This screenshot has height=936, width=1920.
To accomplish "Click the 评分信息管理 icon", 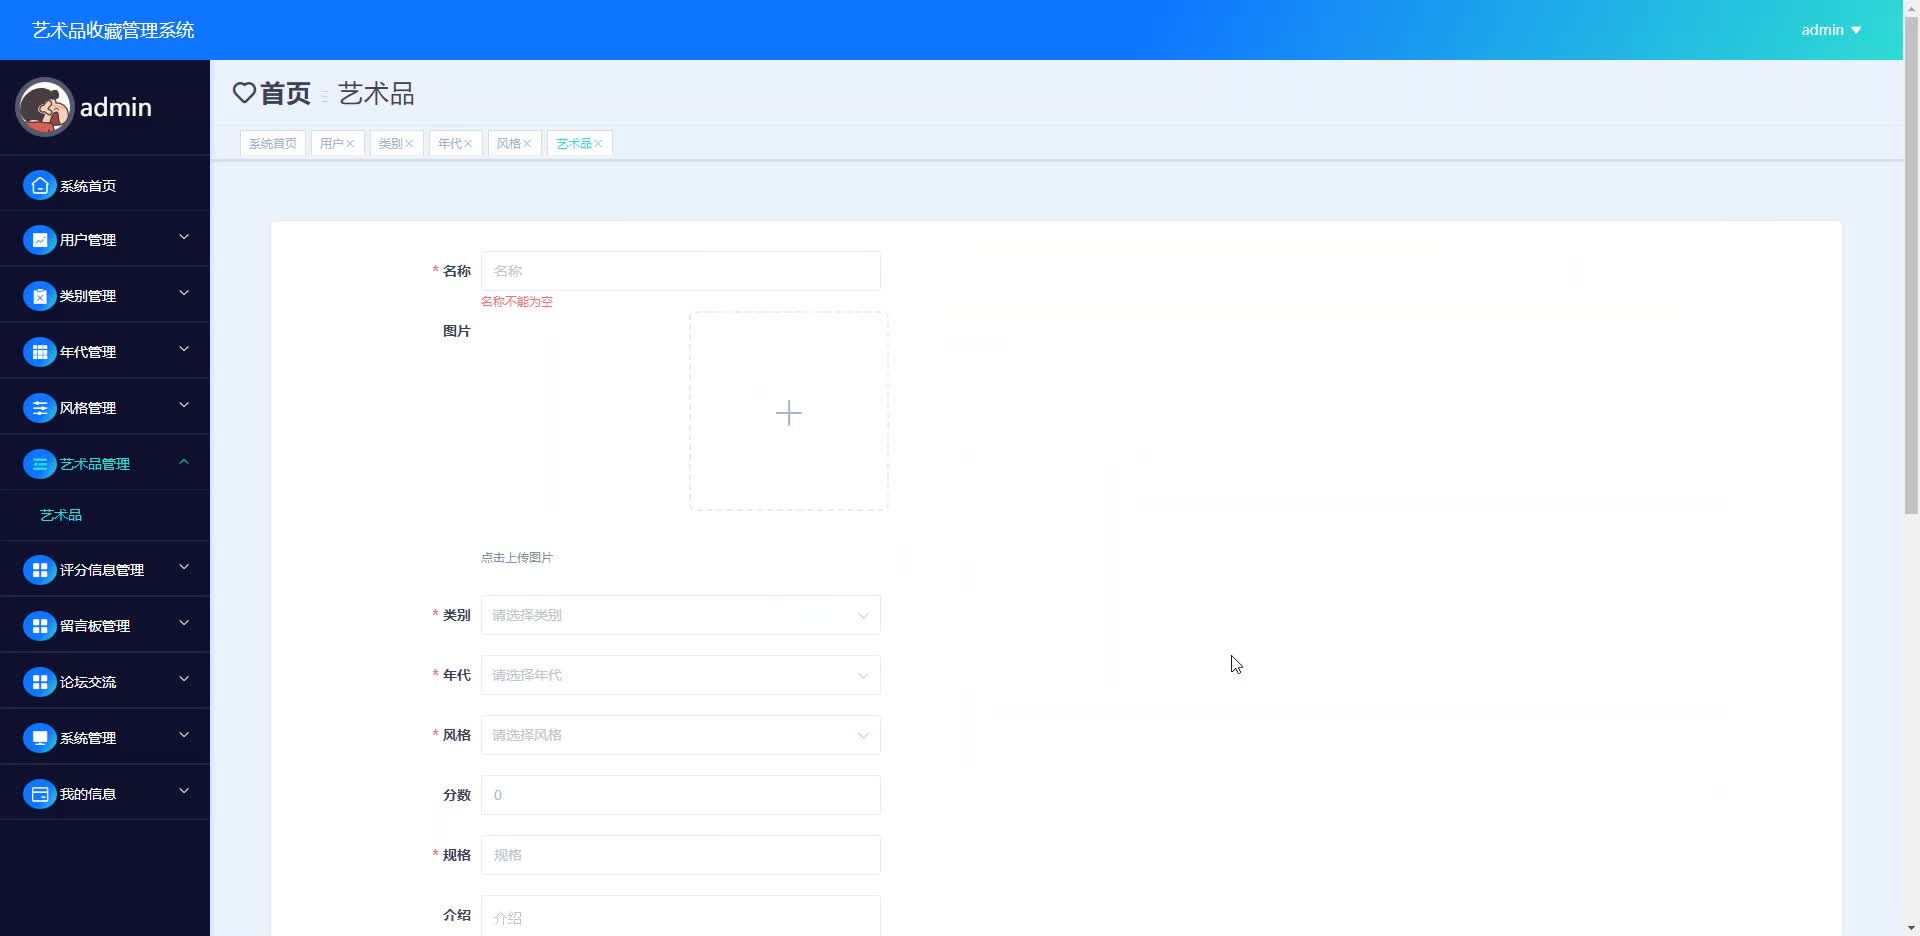I will pyautogui.click(x=39, y=570).
